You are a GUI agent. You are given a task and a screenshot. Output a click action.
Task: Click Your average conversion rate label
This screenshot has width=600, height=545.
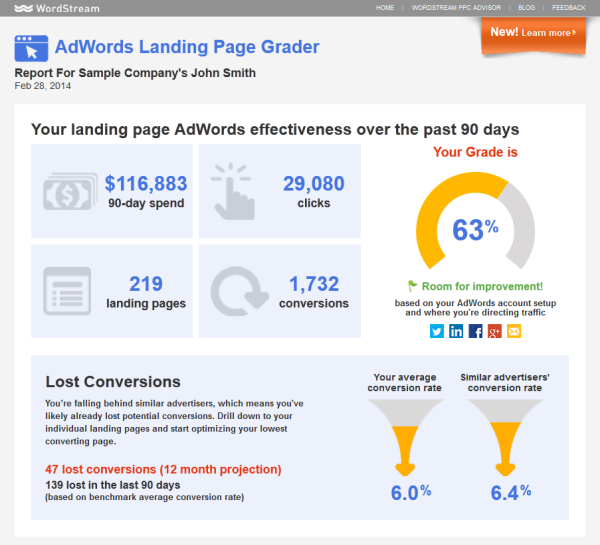tap(405, 382)
